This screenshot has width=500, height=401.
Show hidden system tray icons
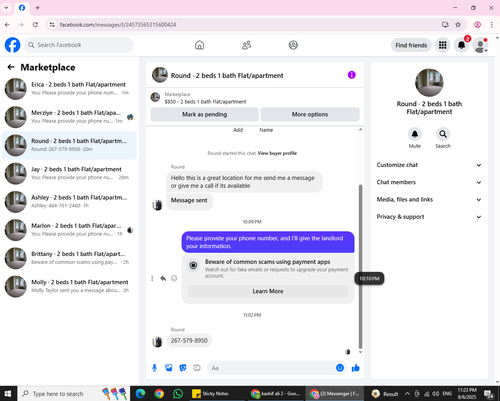407,394
